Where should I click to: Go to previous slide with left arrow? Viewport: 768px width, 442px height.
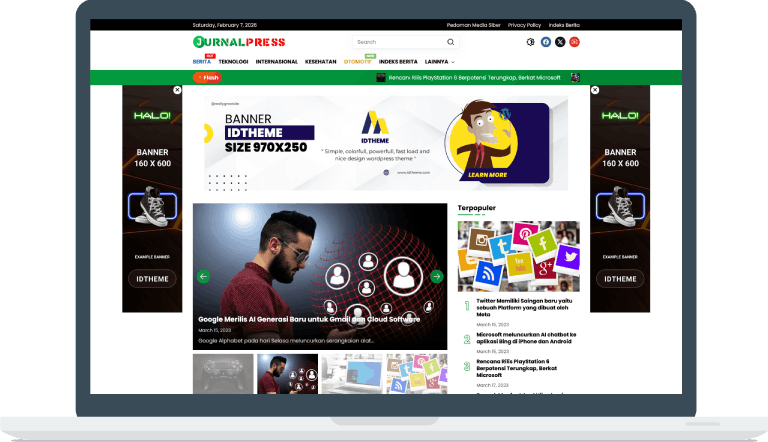203,276
